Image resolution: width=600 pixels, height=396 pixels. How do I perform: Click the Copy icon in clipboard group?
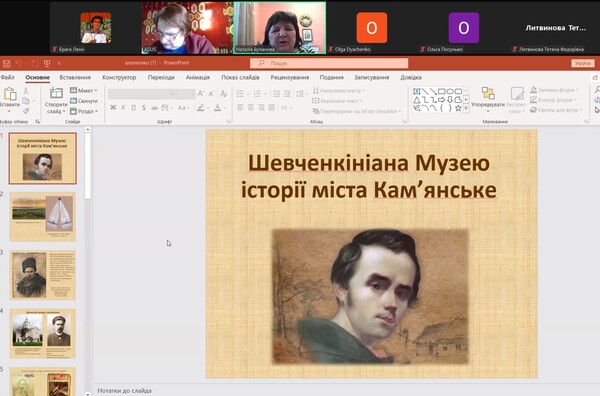26,101
